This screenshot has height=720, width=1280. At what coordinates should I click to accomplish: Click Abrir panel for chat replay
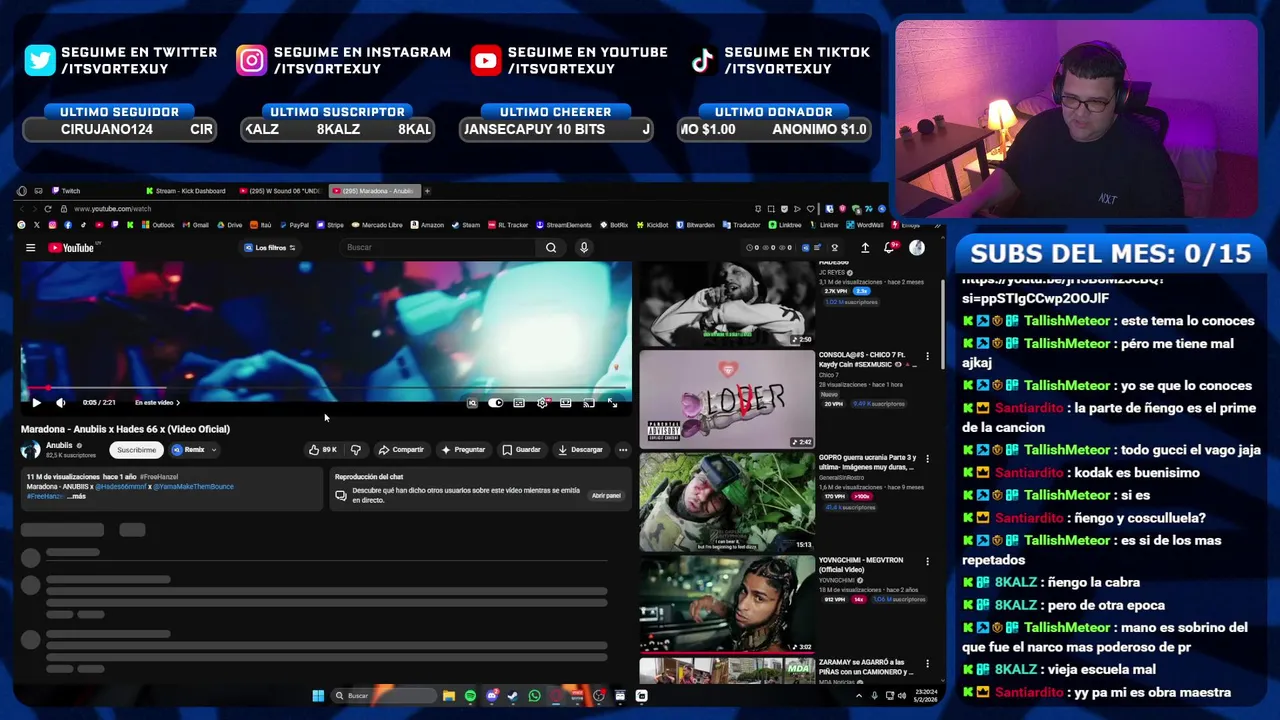[x=606, y=496]
